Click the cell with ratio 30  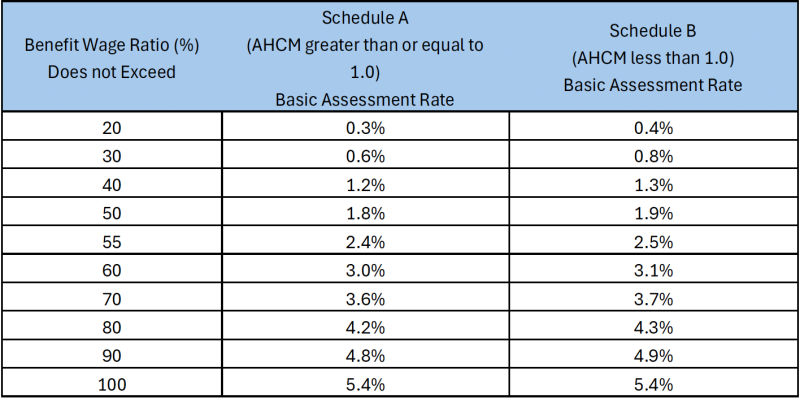pos(112,155)
